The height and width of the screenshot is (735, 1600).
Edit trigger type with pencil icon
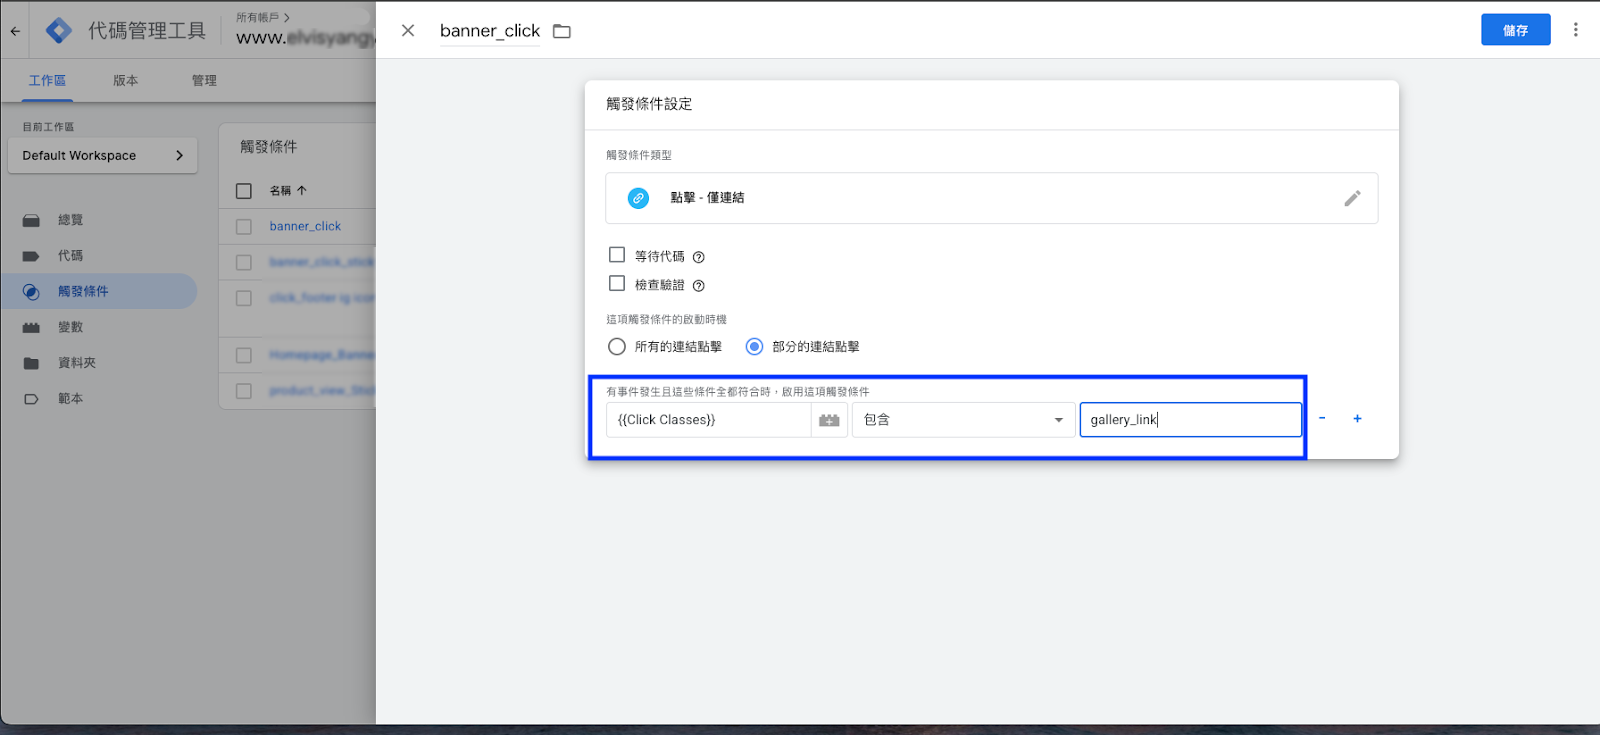(1352, 198)
